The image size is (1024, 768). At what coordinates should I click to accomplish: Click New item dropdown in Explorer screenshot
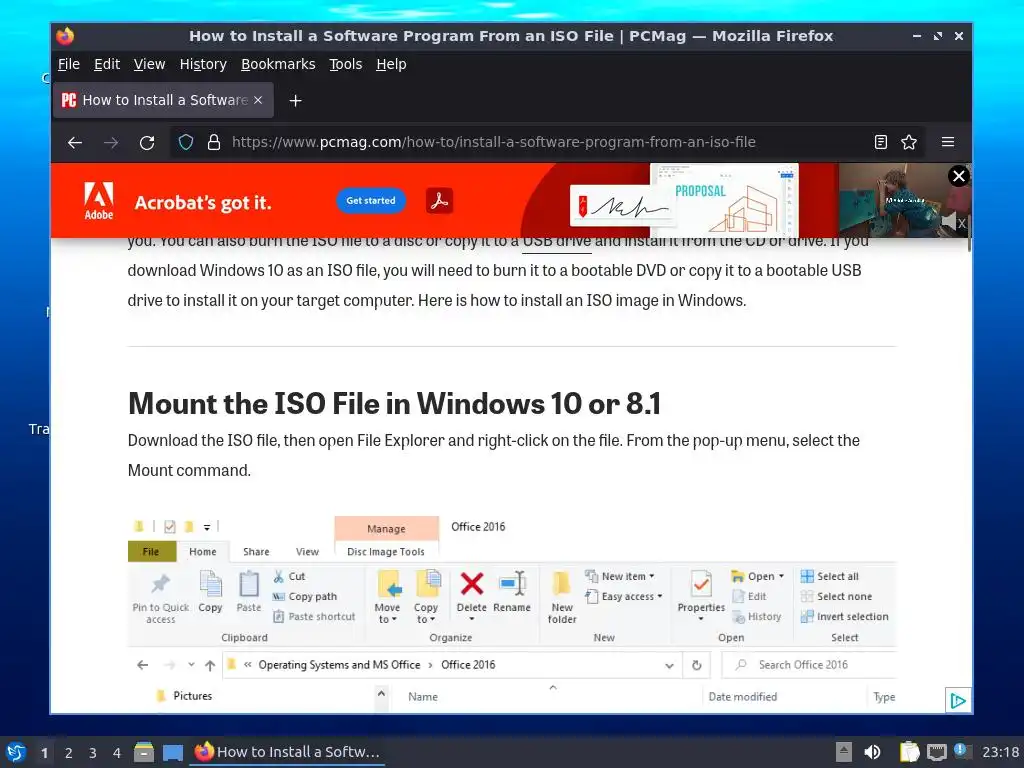pyautogui.click(x=620, y=576)
